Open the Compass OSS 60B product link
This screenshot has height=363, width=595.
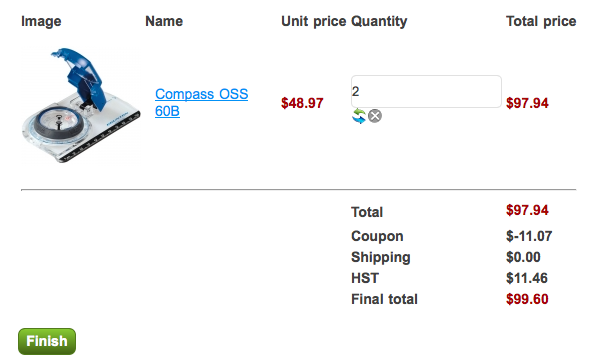click(x=201, y=102)
